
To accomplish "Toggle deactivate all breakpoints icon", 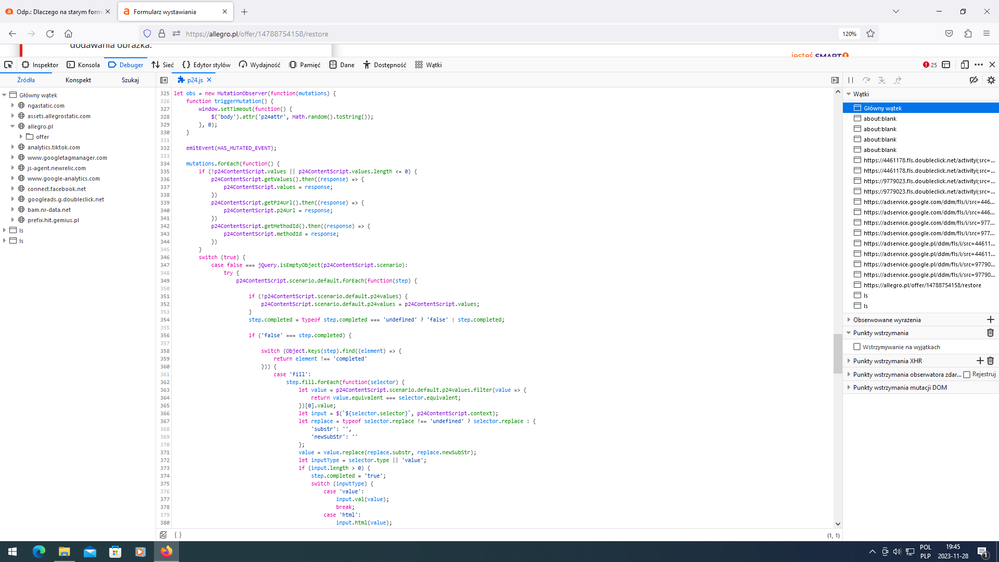I will click(974, 80).
